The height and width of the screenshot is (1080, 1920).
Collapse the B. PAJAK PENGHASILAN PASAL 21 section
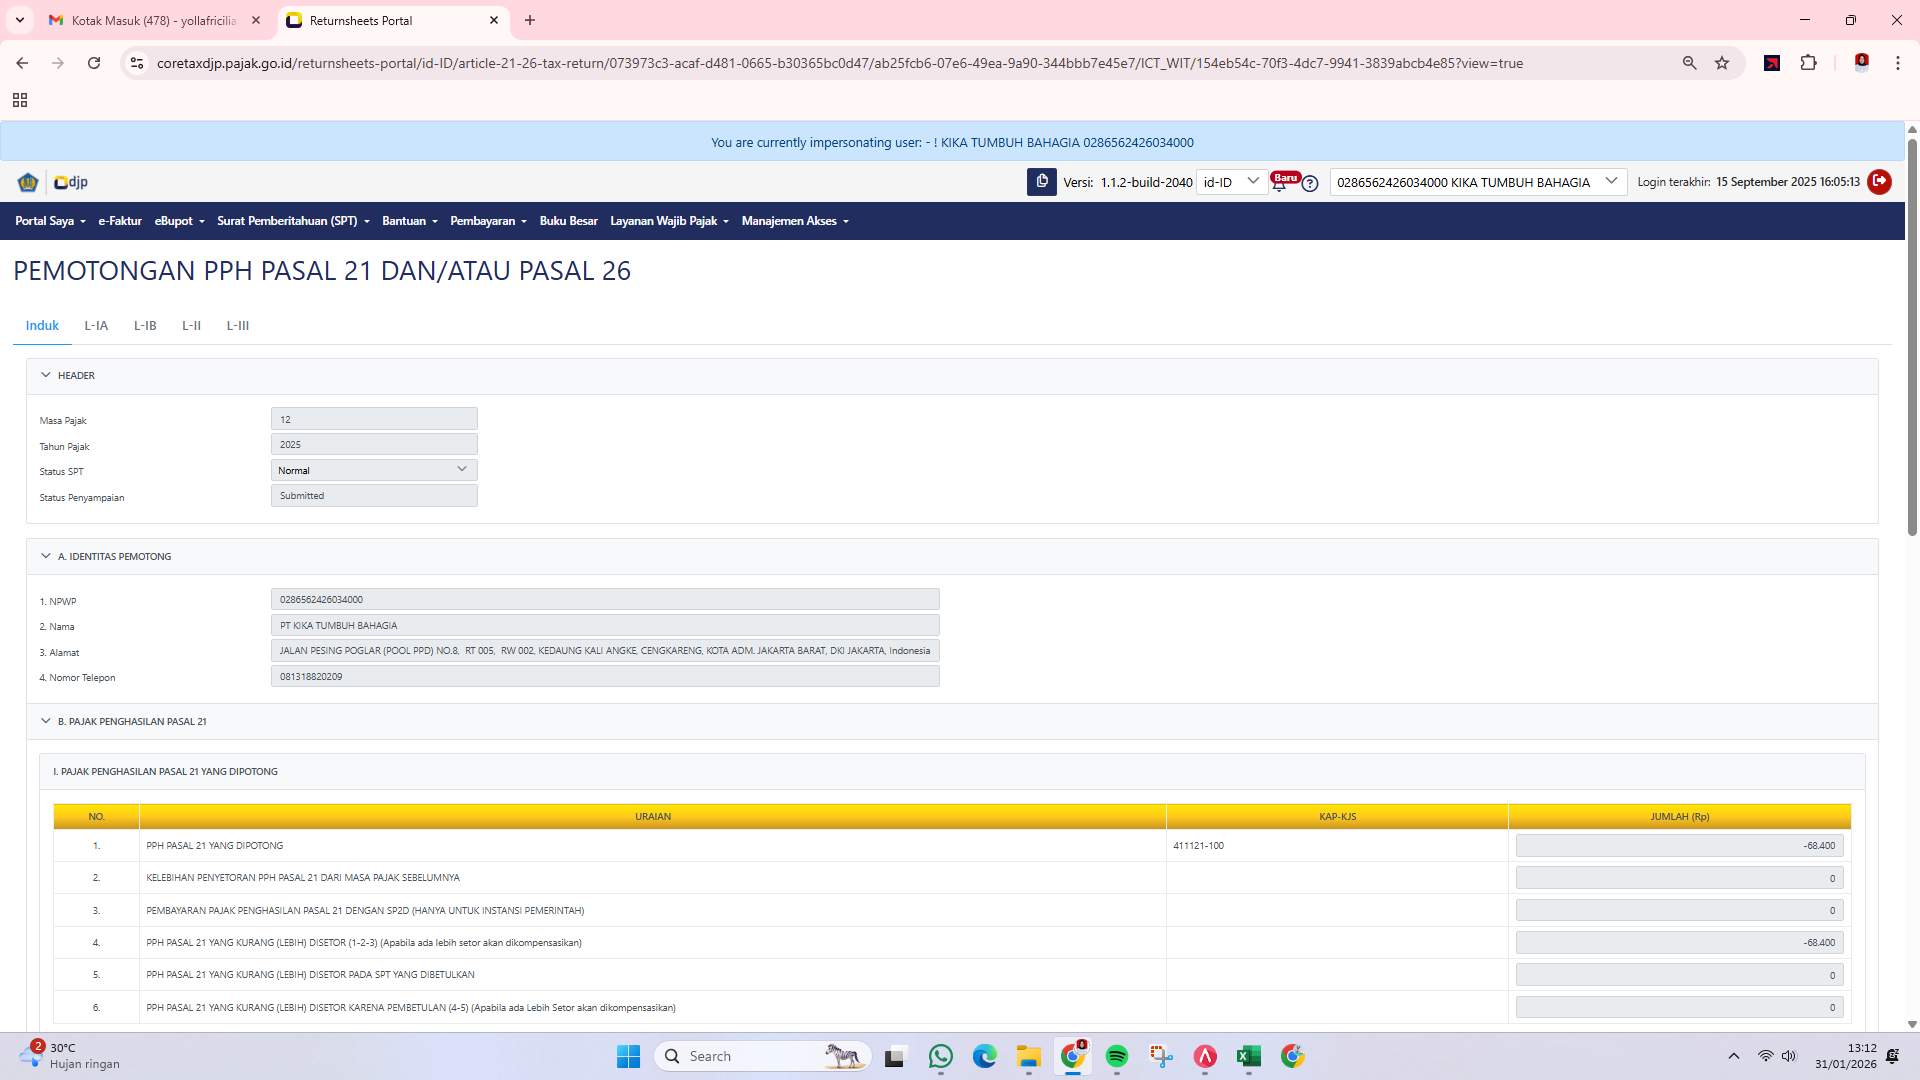(46, 720)
